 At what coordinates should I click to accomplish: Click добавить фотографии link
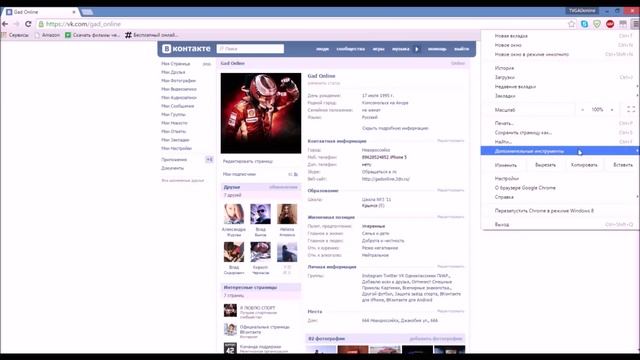click(x=436, y=338)
